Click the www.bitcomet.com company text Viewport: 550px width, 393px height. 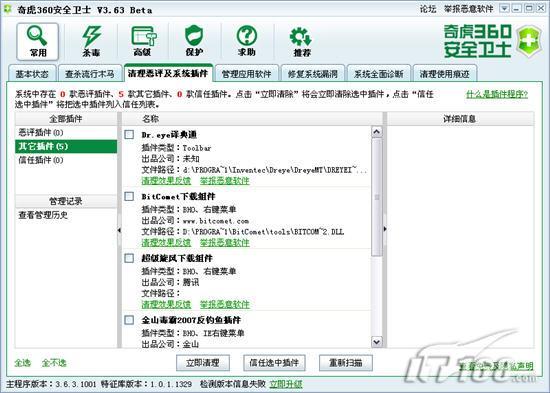point(216,221)
